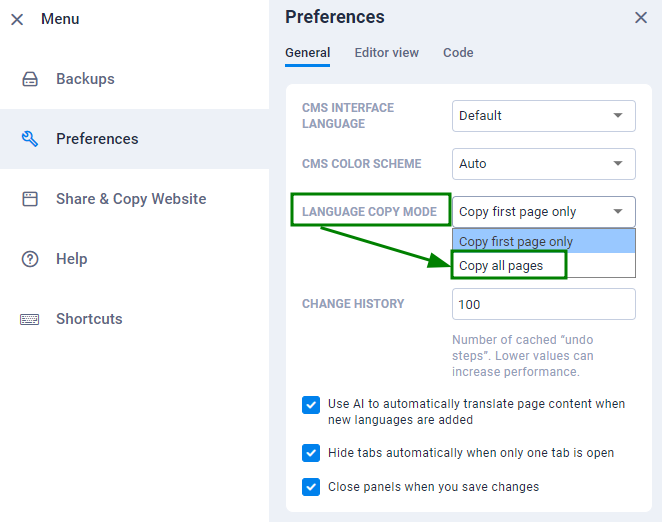The width and height of the screenshot is (662, 522).
Task: Click the Shortcuts keyboard icon
Action: (30, 319)
